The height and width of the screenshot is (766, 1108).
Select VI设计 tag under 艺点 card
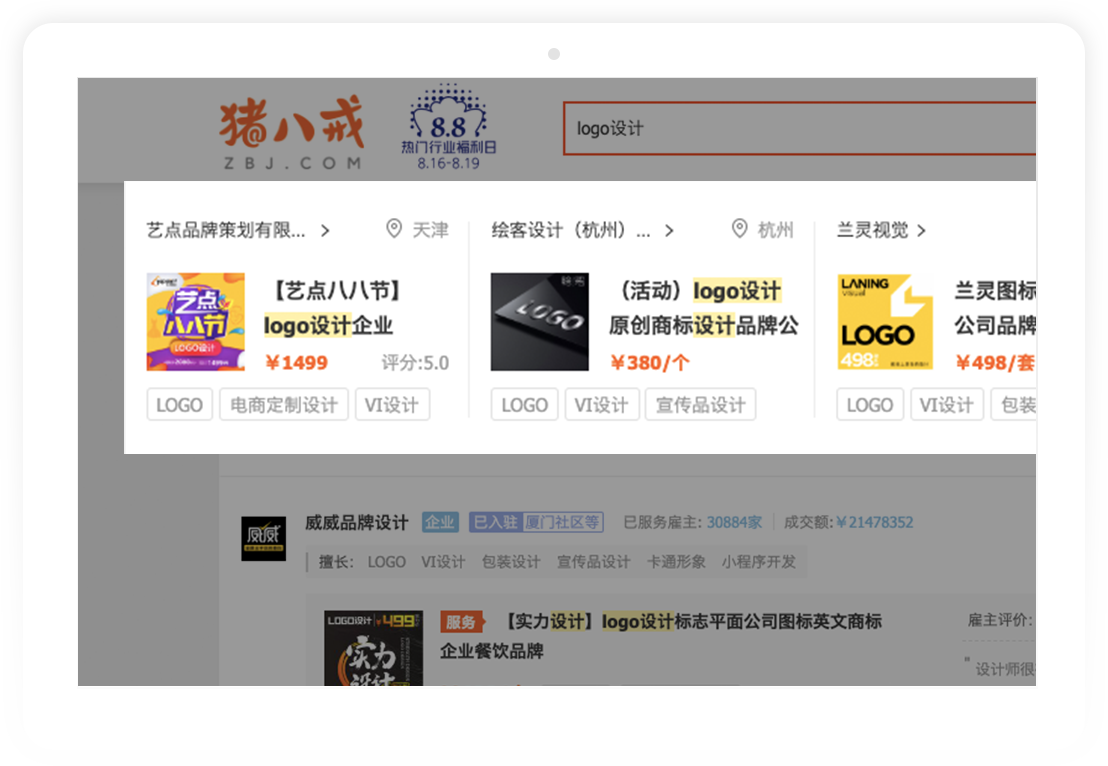(x=392, y=405)
